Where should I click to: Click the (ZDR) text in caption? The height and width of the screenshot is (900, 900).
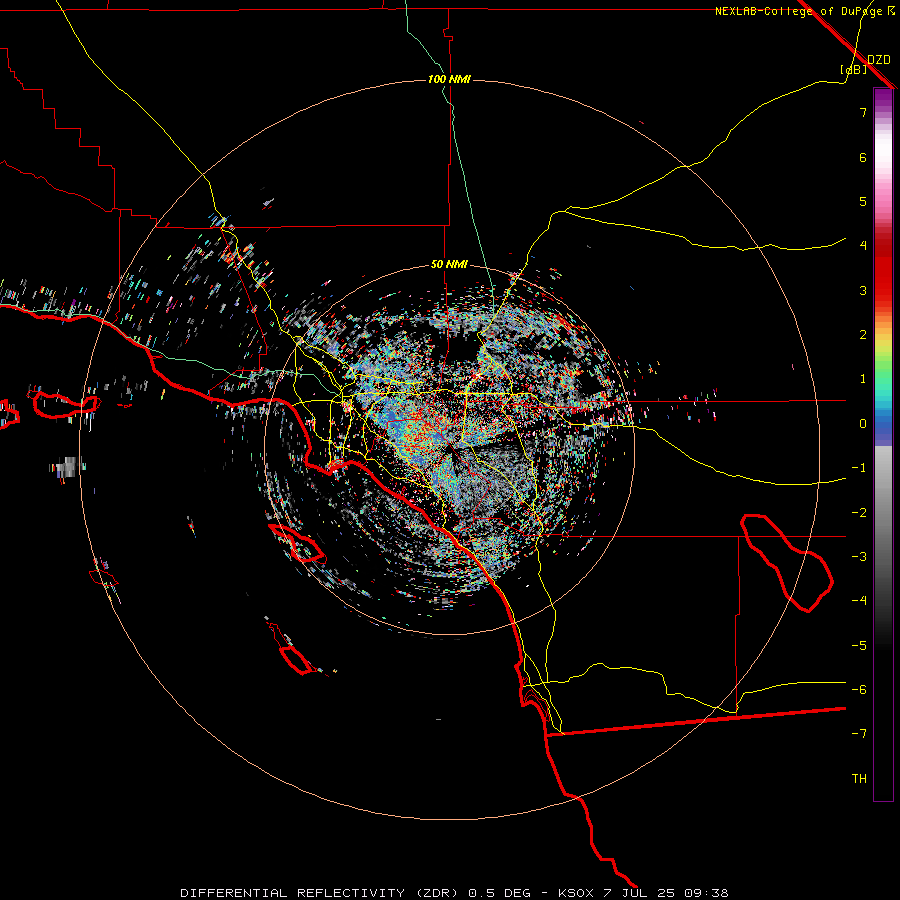pos(436,893)
